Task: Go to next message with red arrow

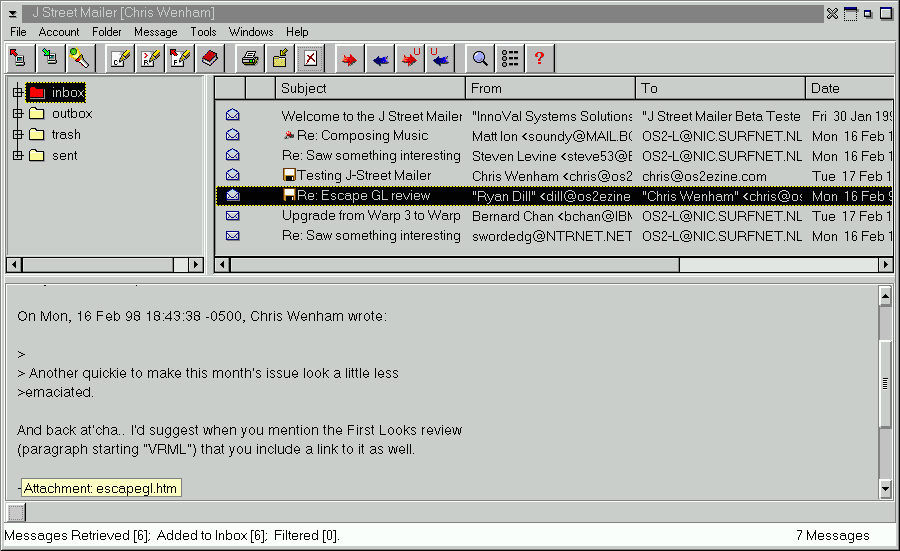Action: [350, 59]
